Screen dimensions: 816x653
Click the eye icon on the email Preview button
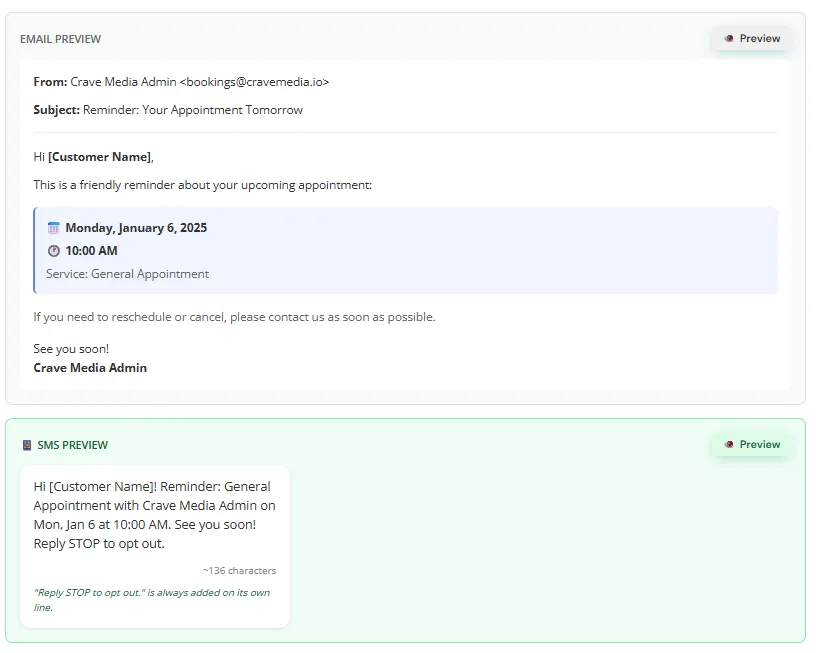[x=729, y=38]
